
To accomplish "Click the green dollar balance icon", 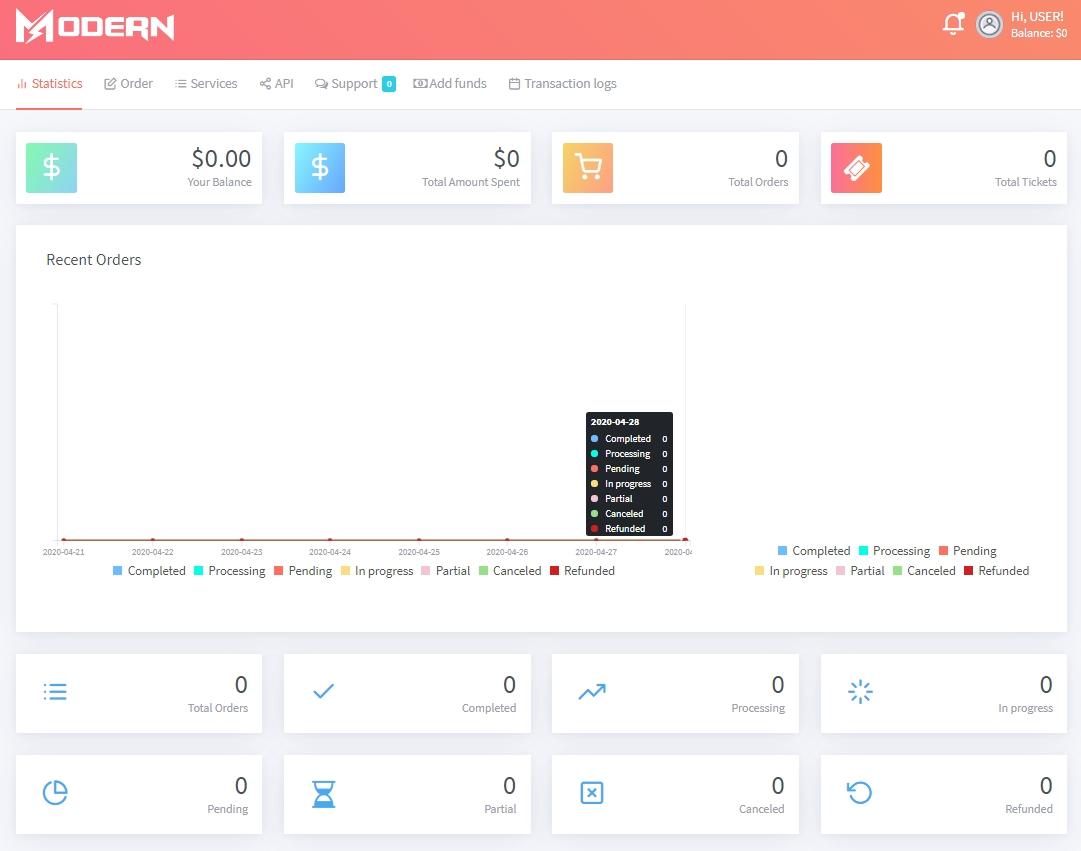I will [51, 168].
